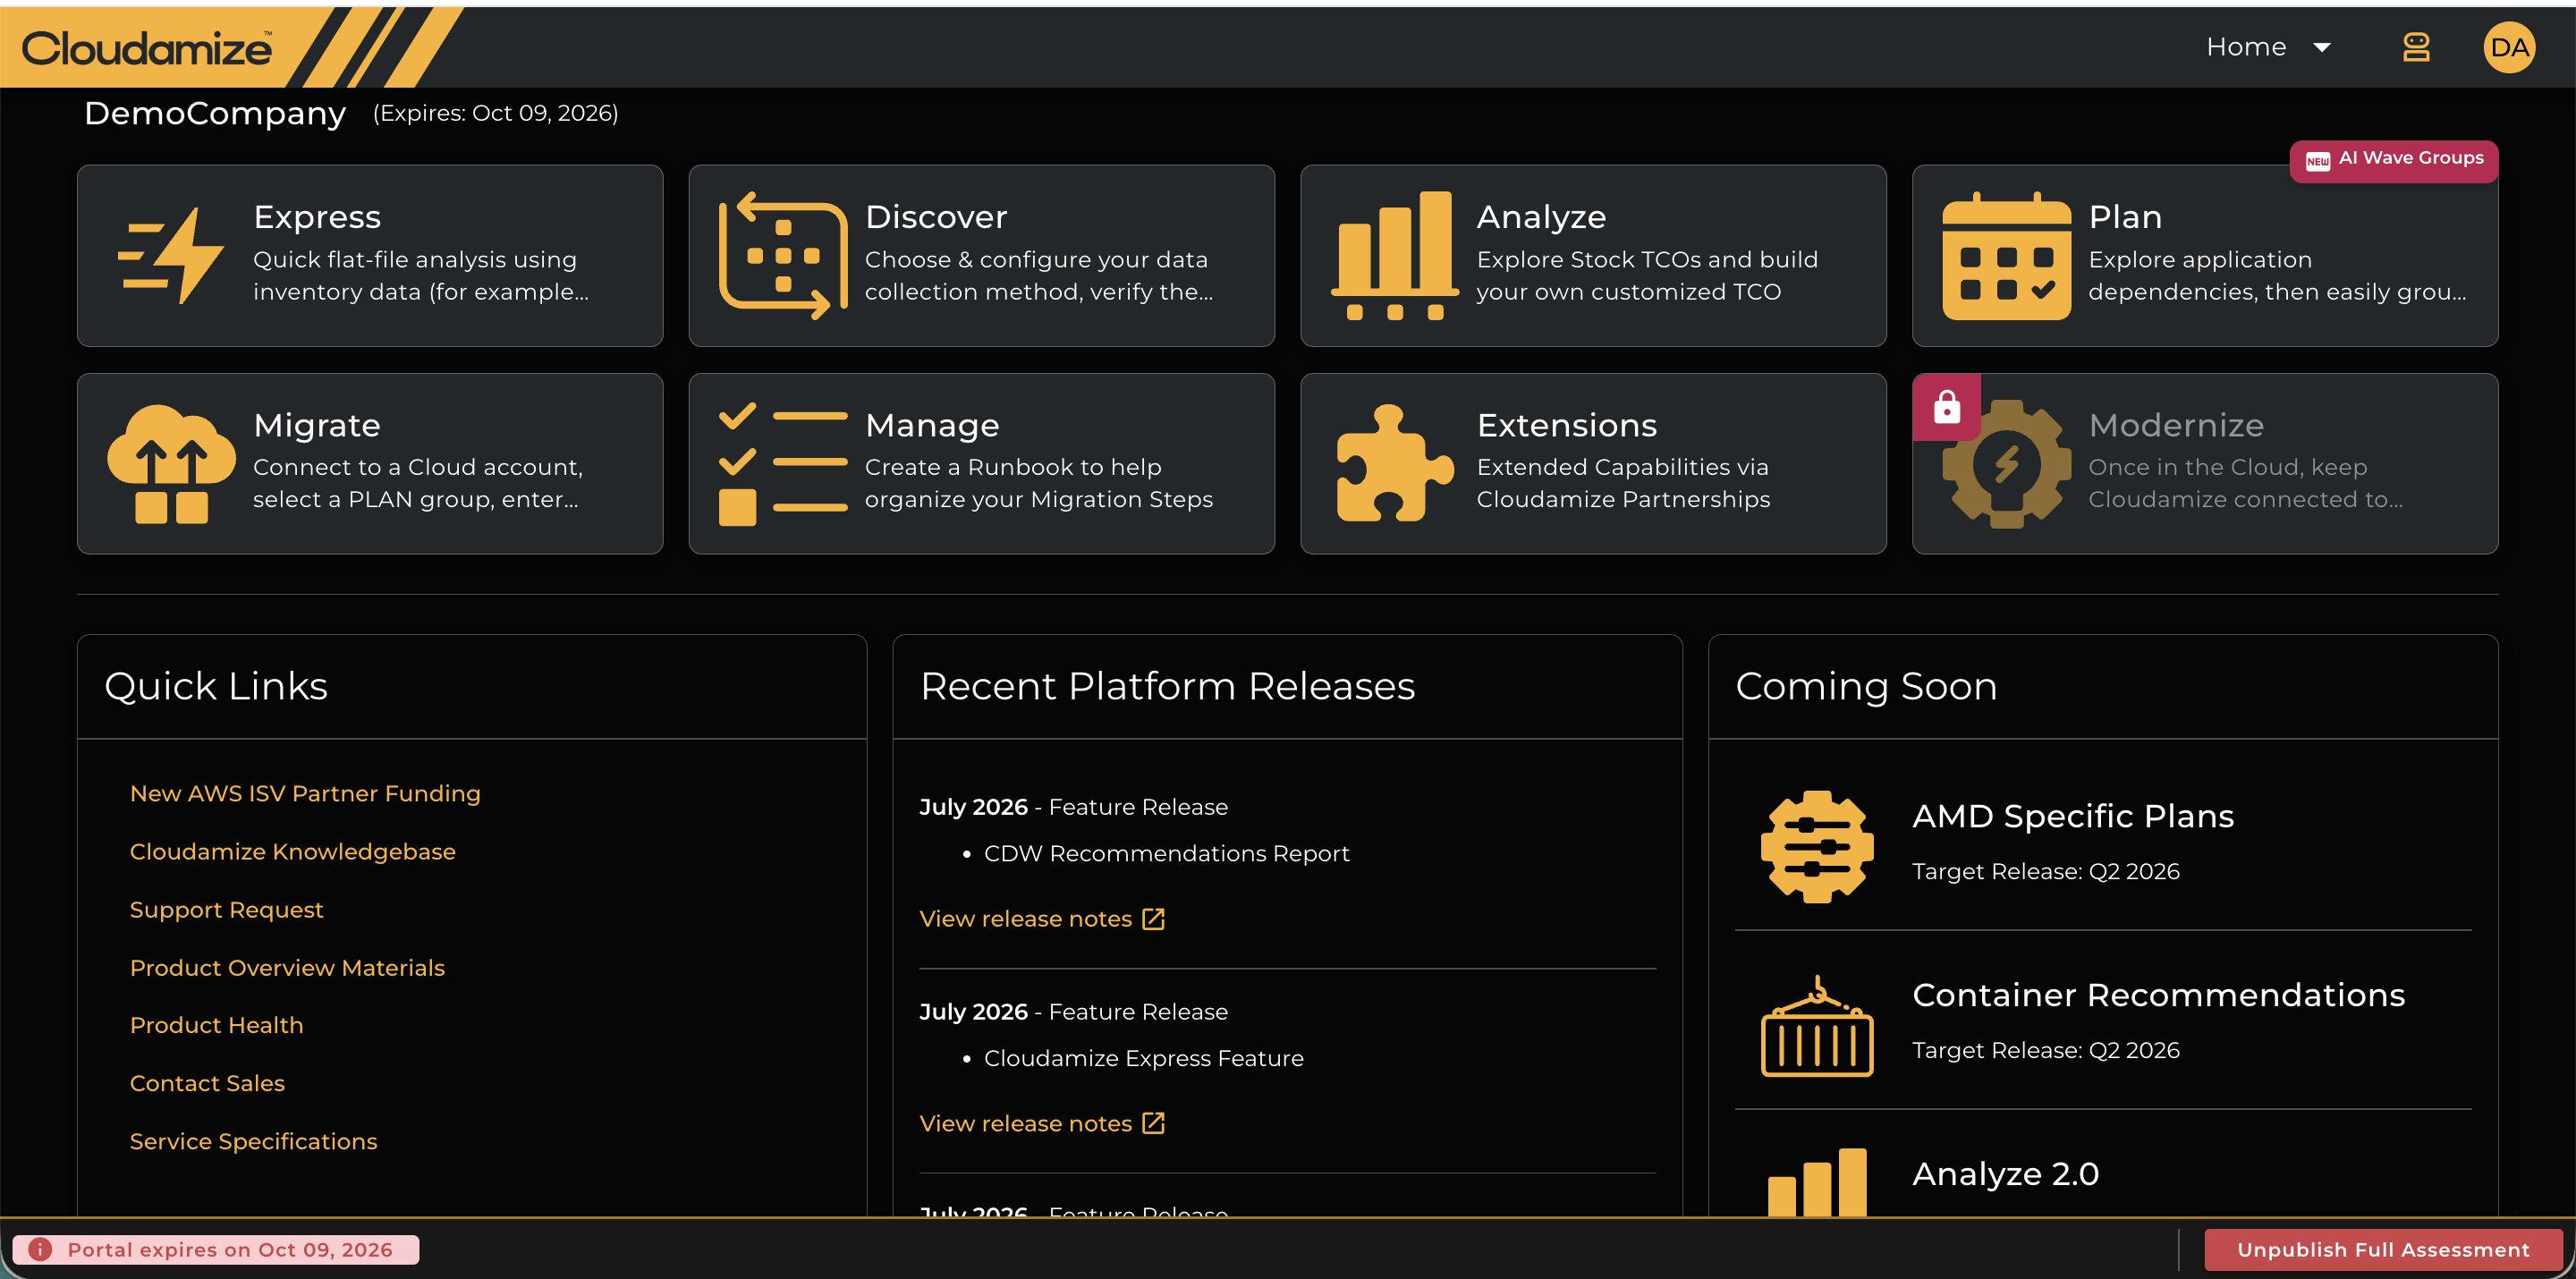The width and height of the screenshot is (2576, 1279).
Task: Open the Service Specifications link
Action: point(254,1141)
